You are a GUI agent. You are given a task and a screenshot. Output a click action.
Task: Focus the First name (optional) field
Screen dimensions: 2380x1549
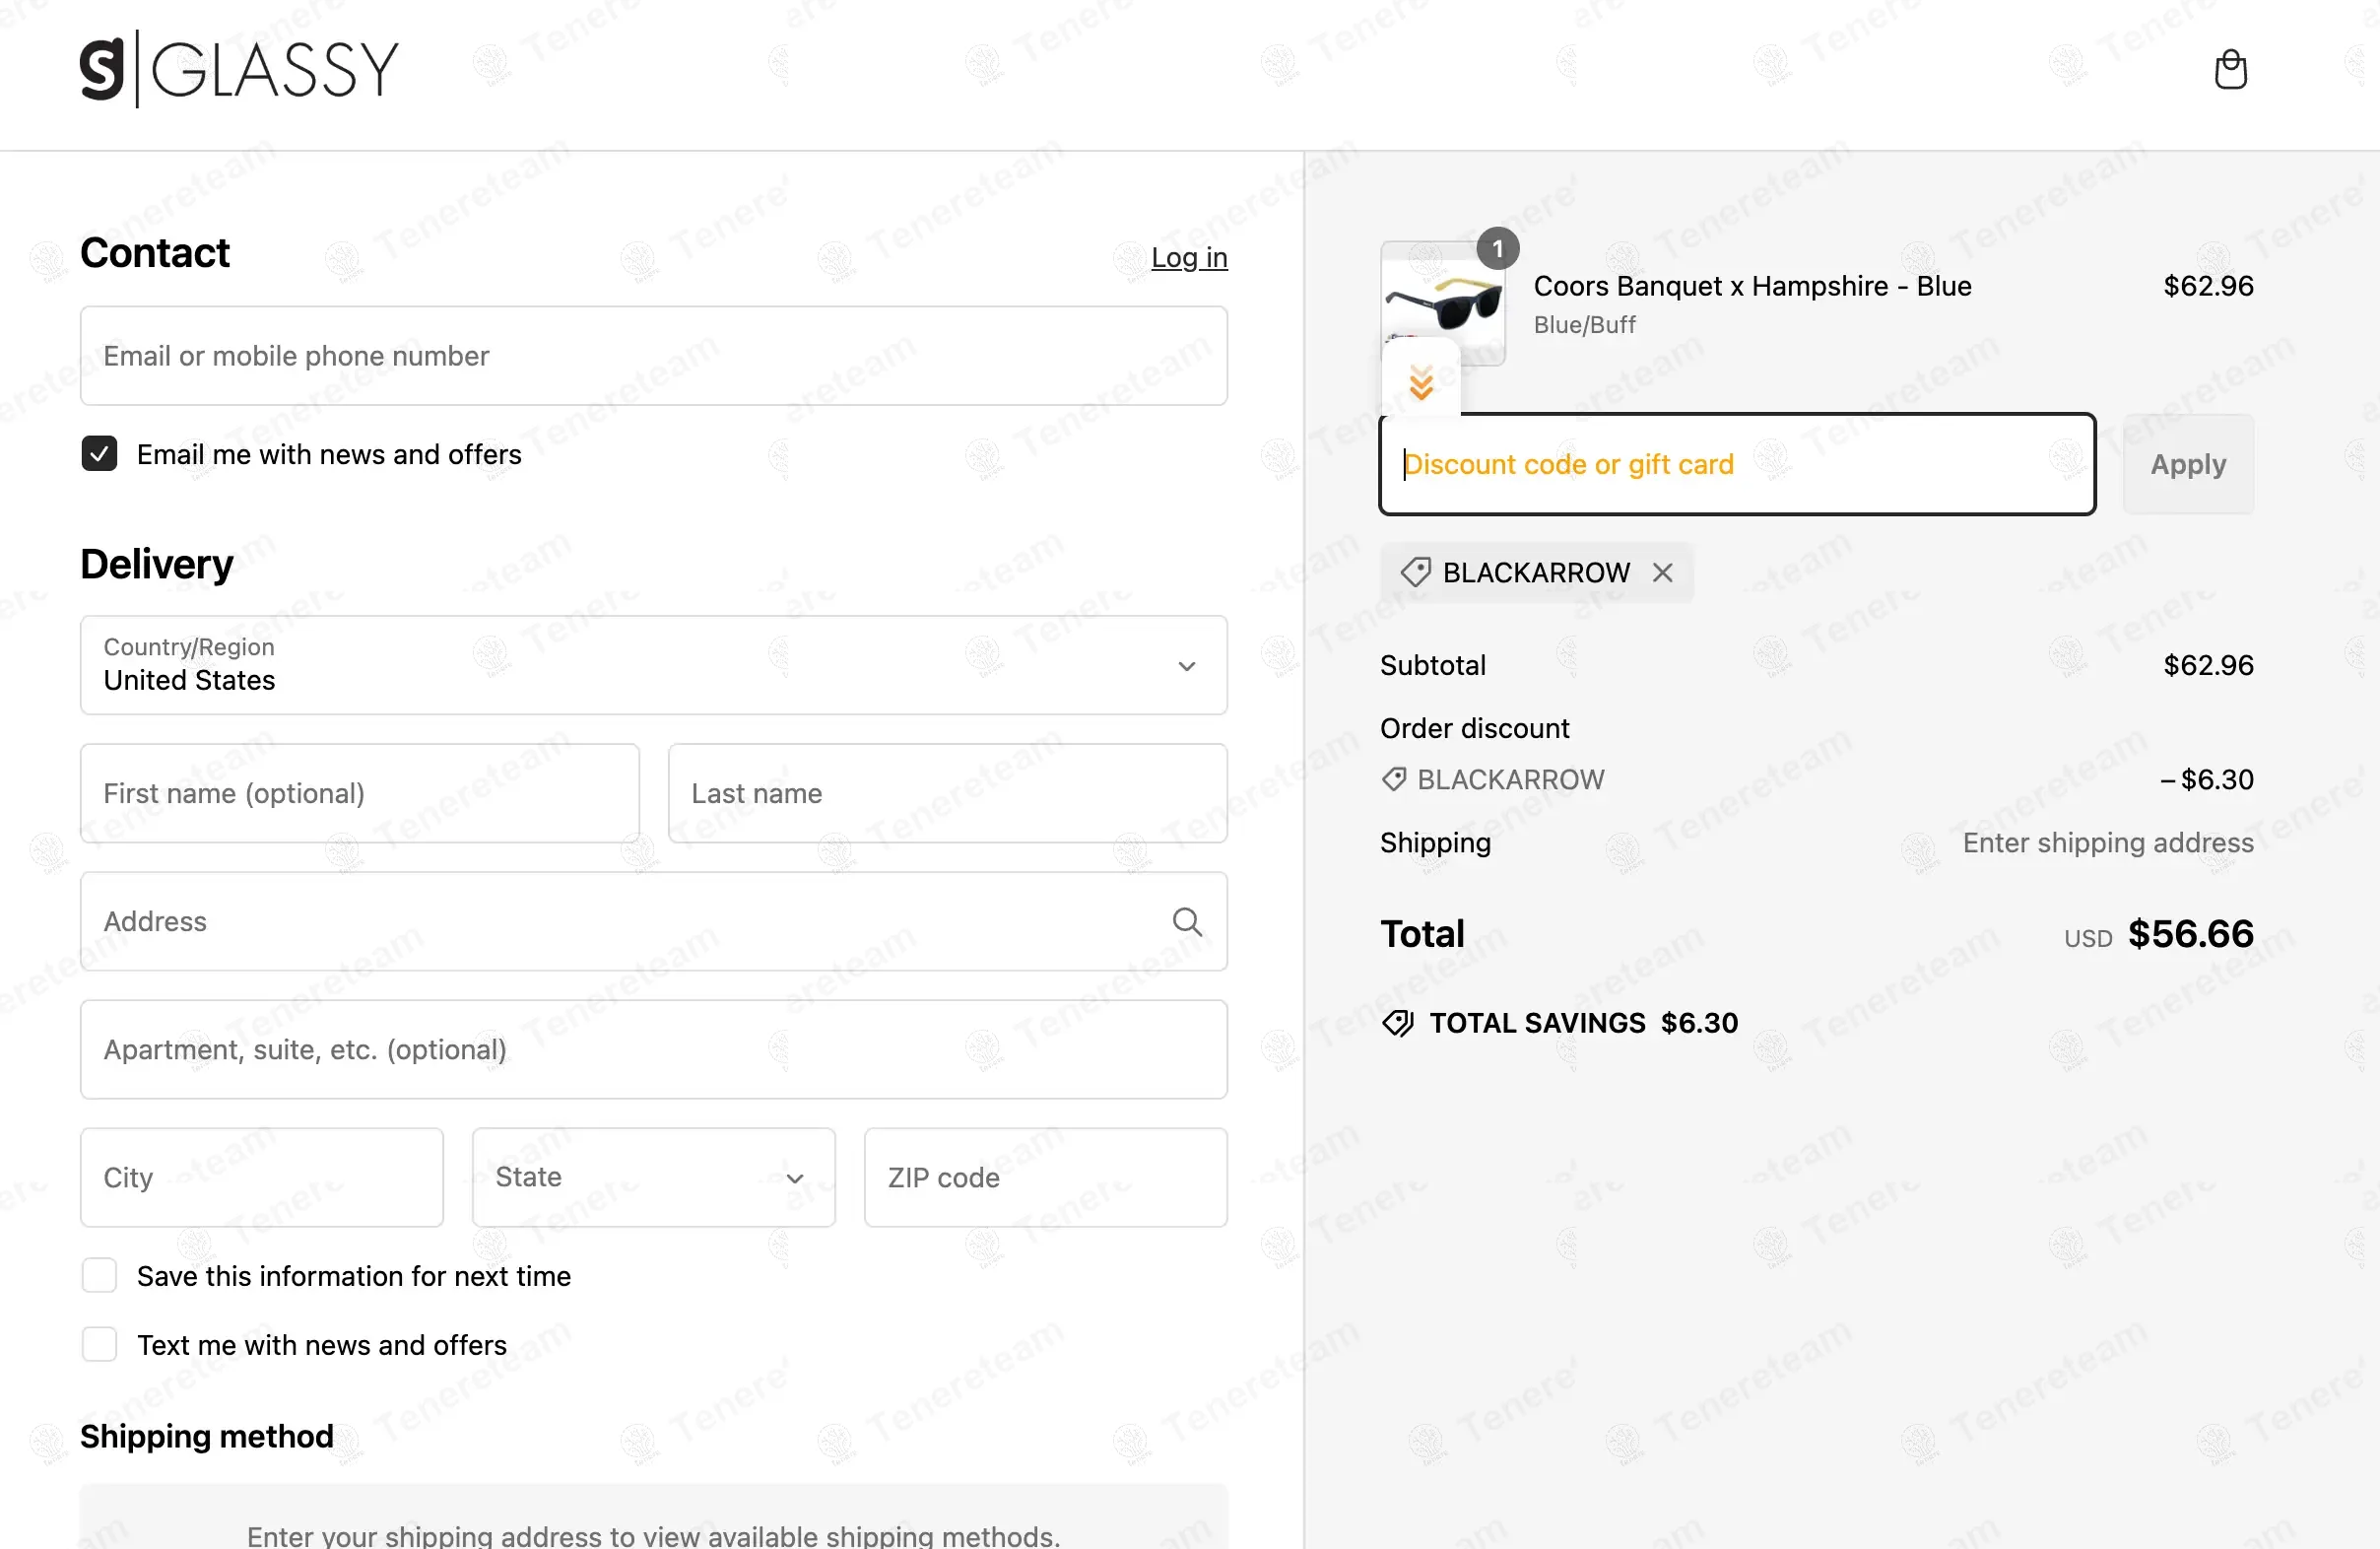[360, 793]
